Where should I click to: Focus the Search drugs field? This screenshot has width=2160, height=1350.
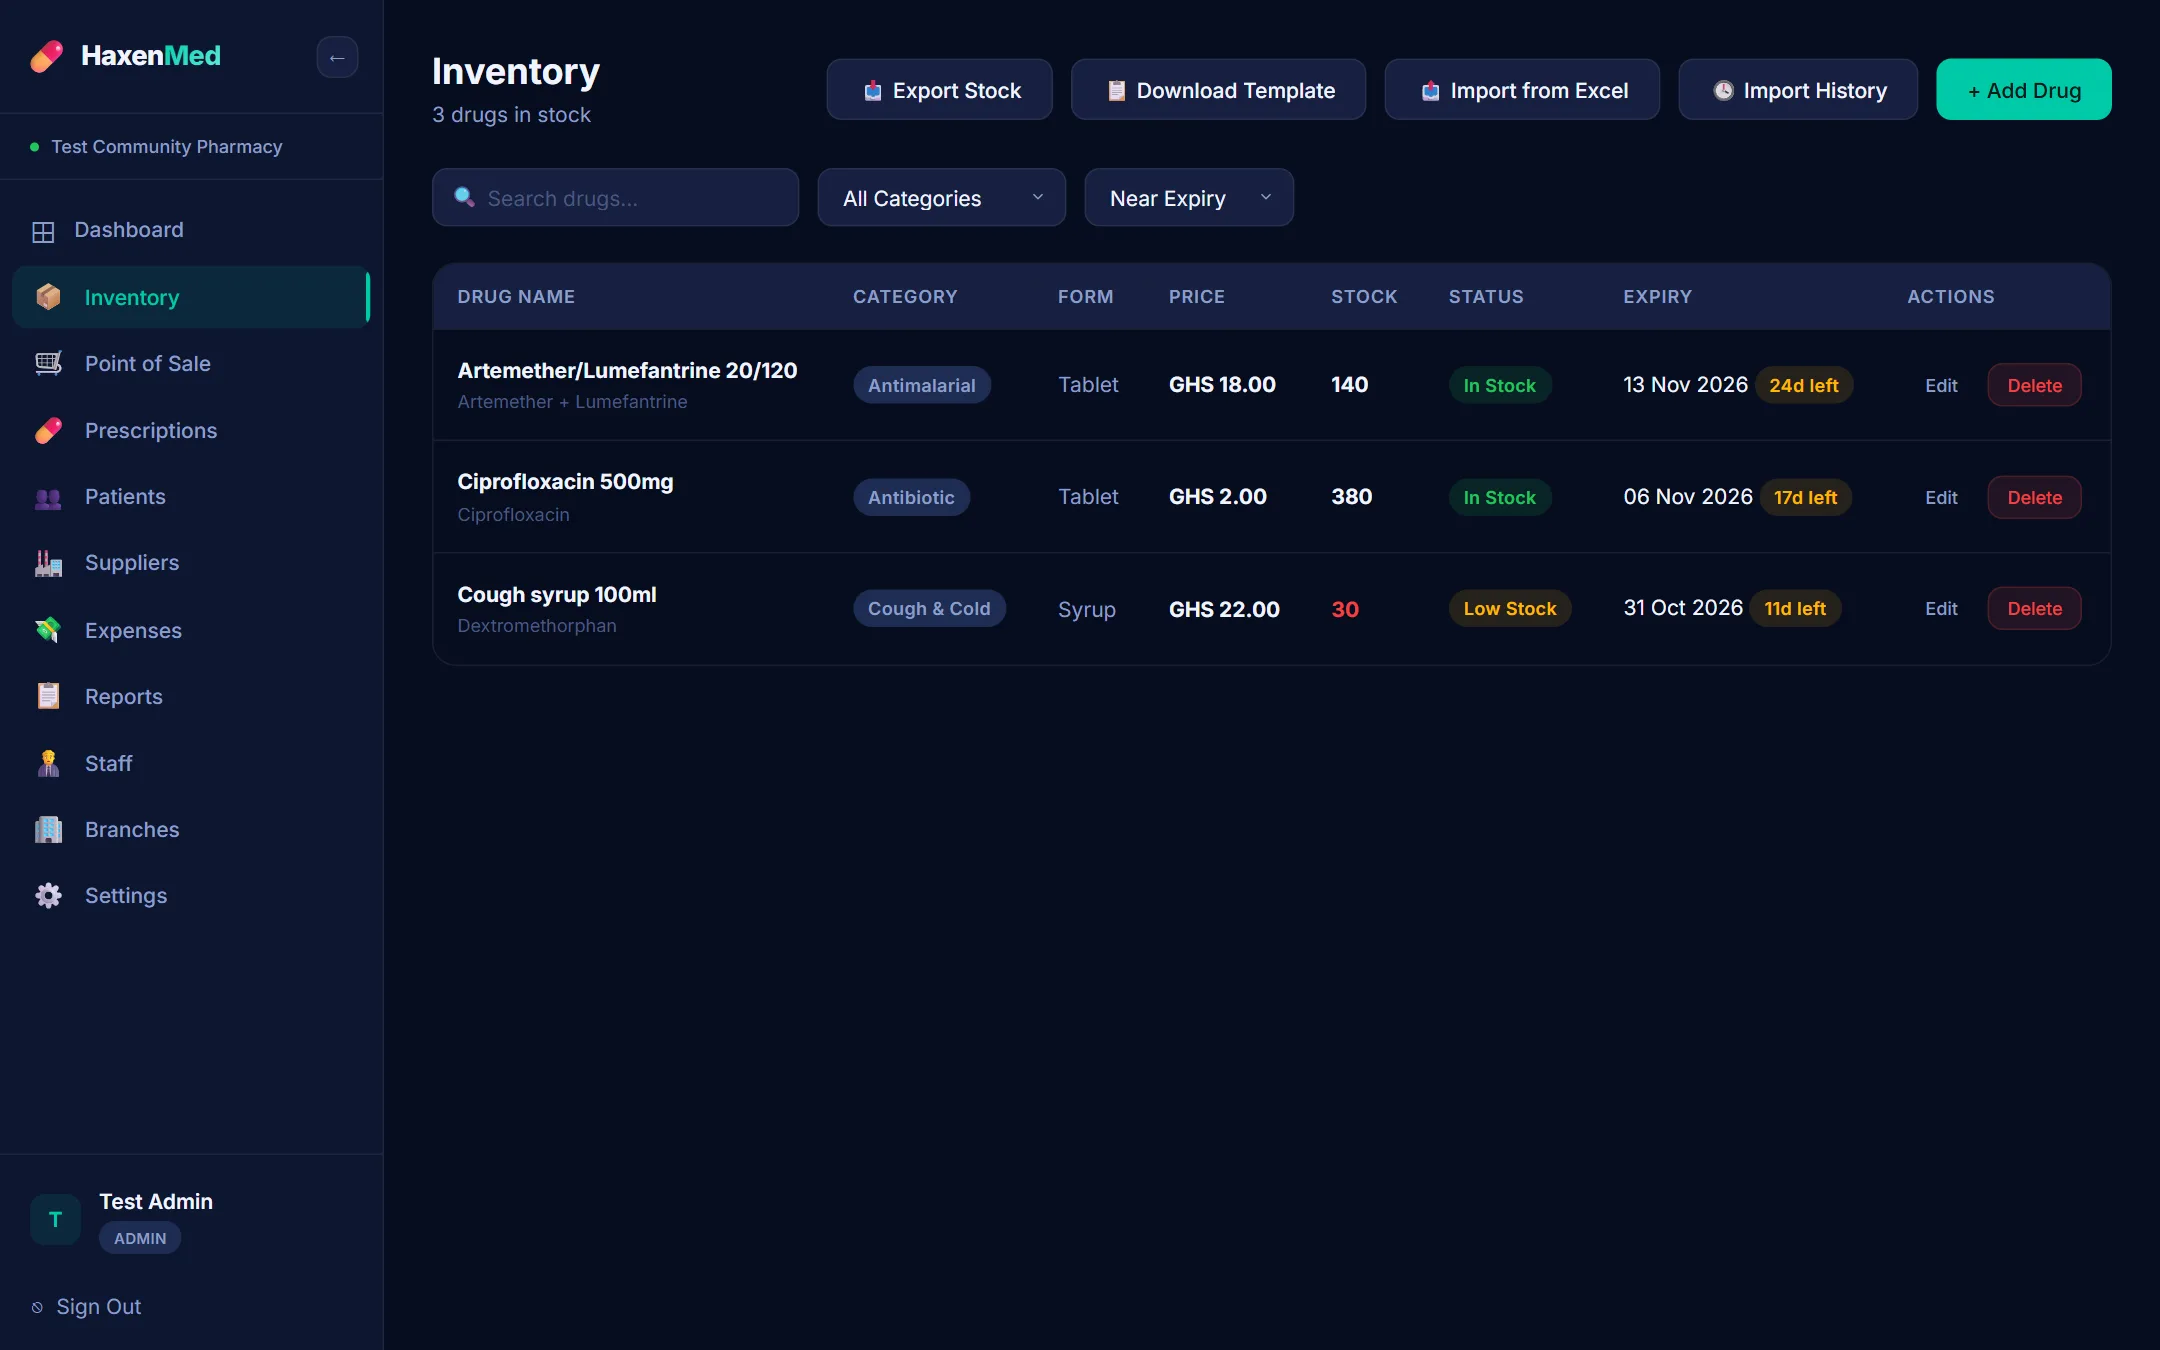615,198
